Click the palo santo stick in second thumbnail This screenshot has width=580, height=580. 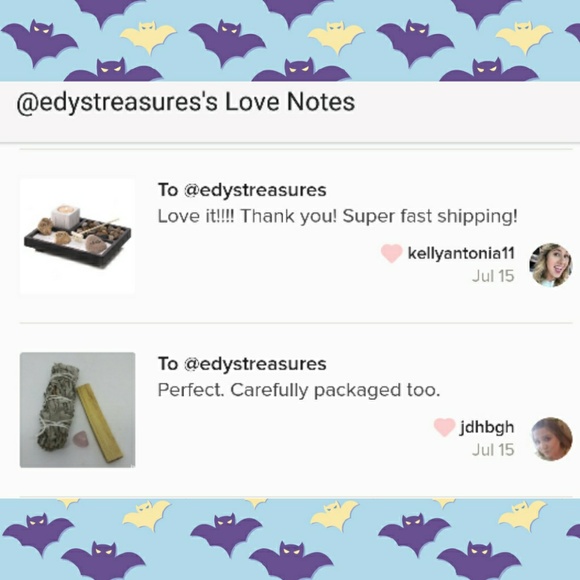[100, 423]
